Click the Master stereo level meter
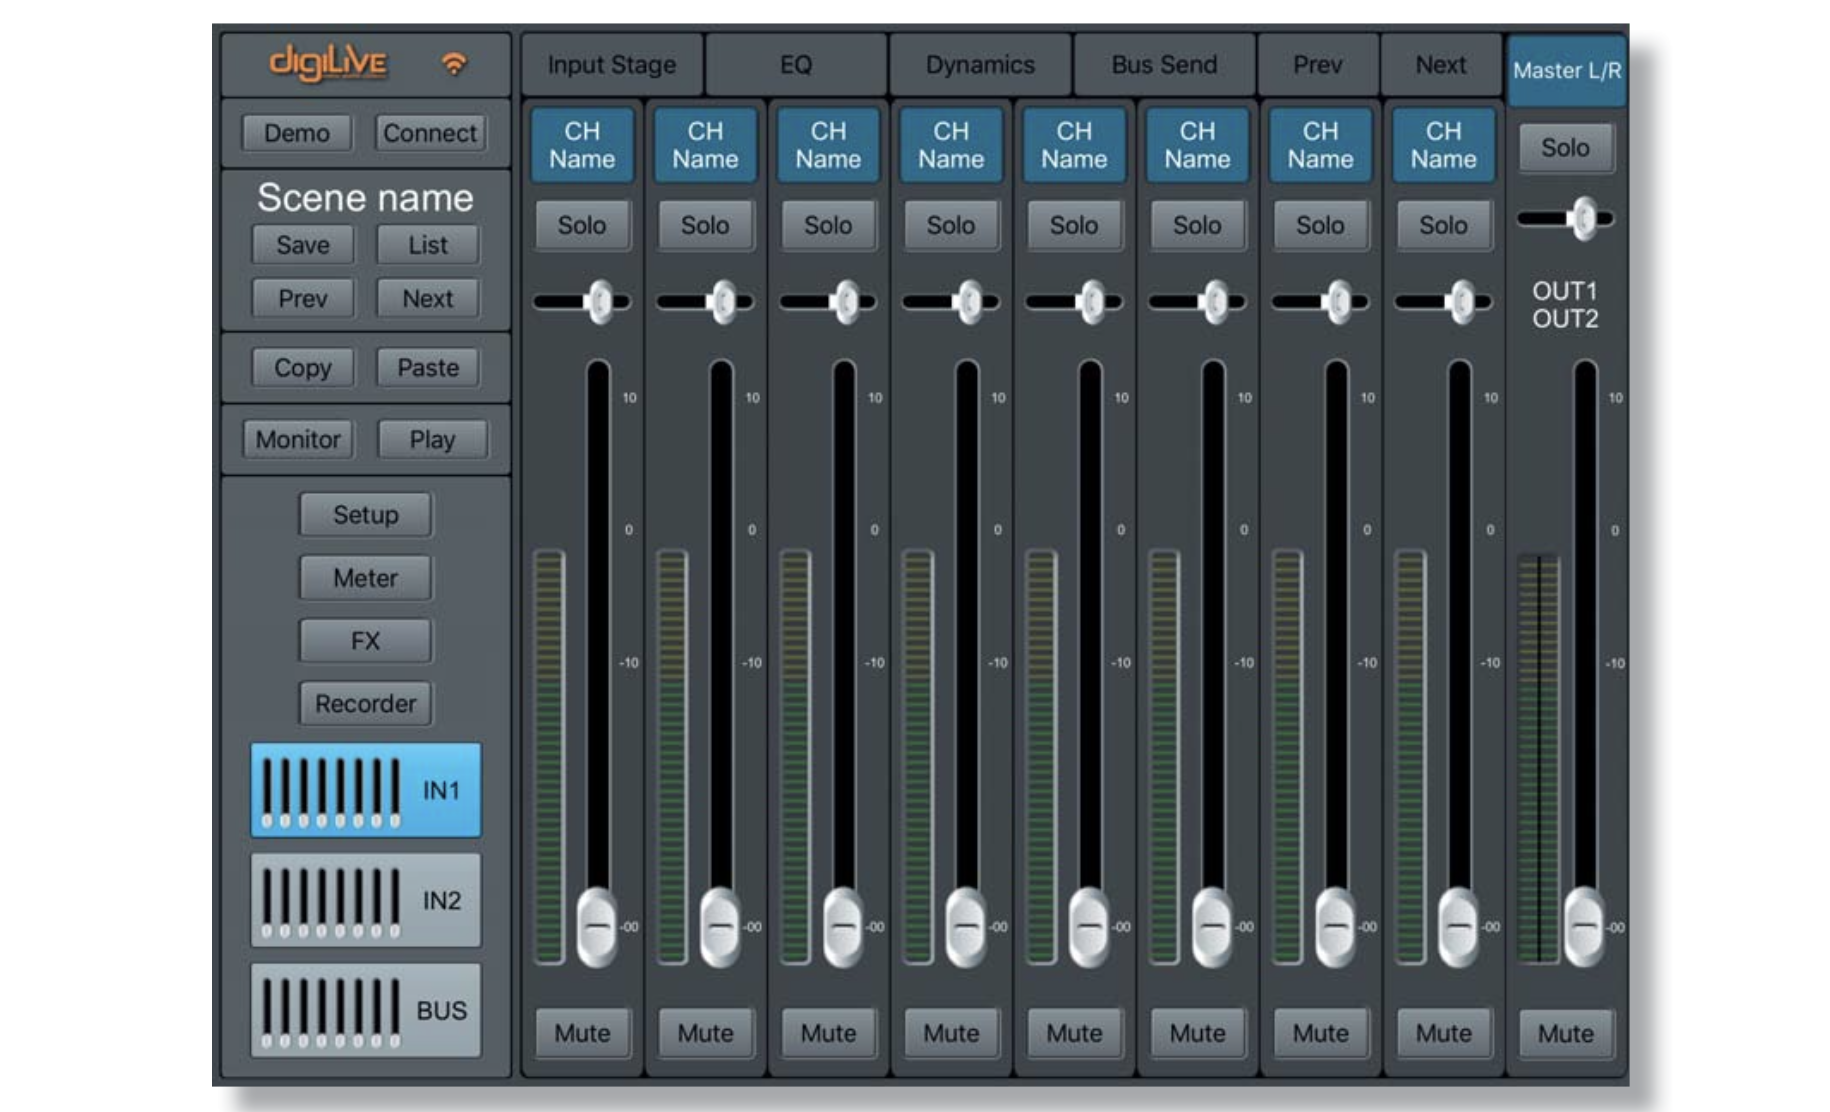Image resolution: width=1830 pixels, height=1112 pixels. 1538,757
